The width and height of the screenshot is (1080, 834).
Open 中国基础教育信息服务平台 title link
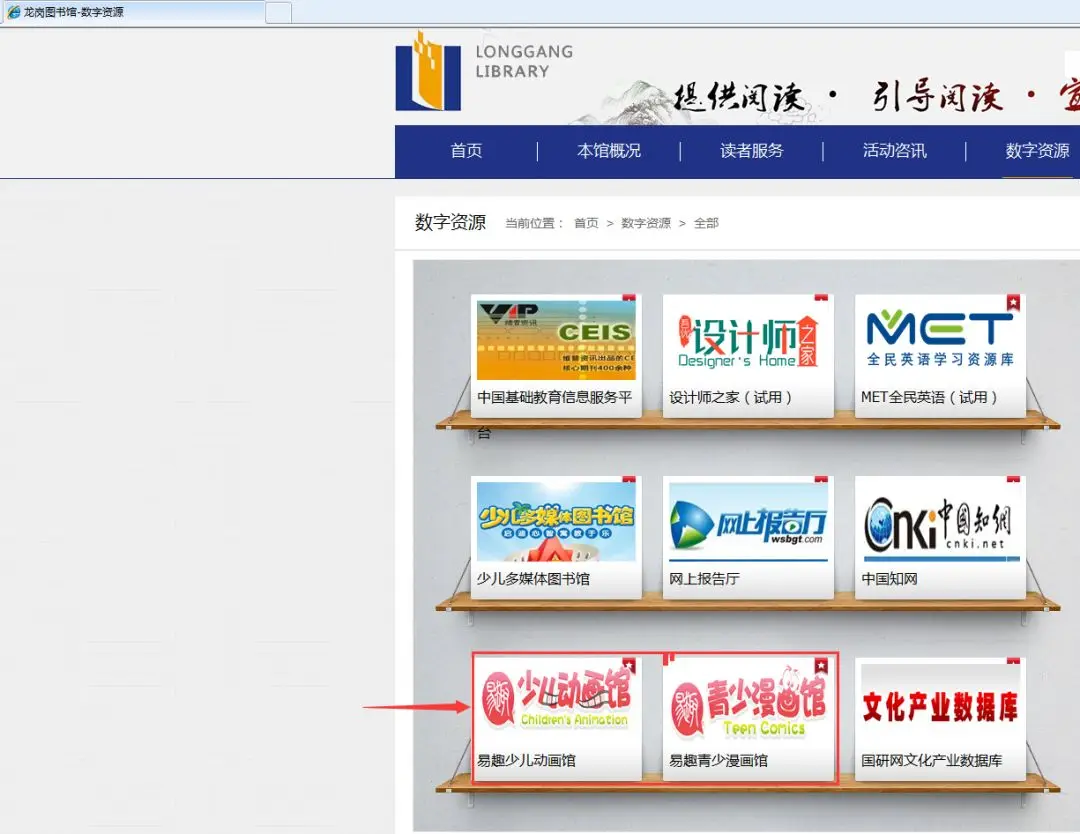click(x=554, y=397)
